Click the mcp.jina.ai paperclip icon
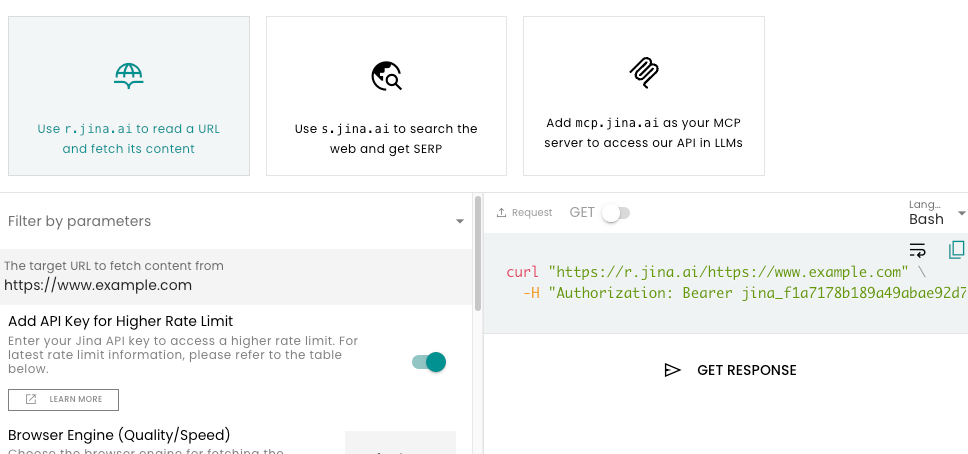968x454 pixels. [x=643, y=70]
